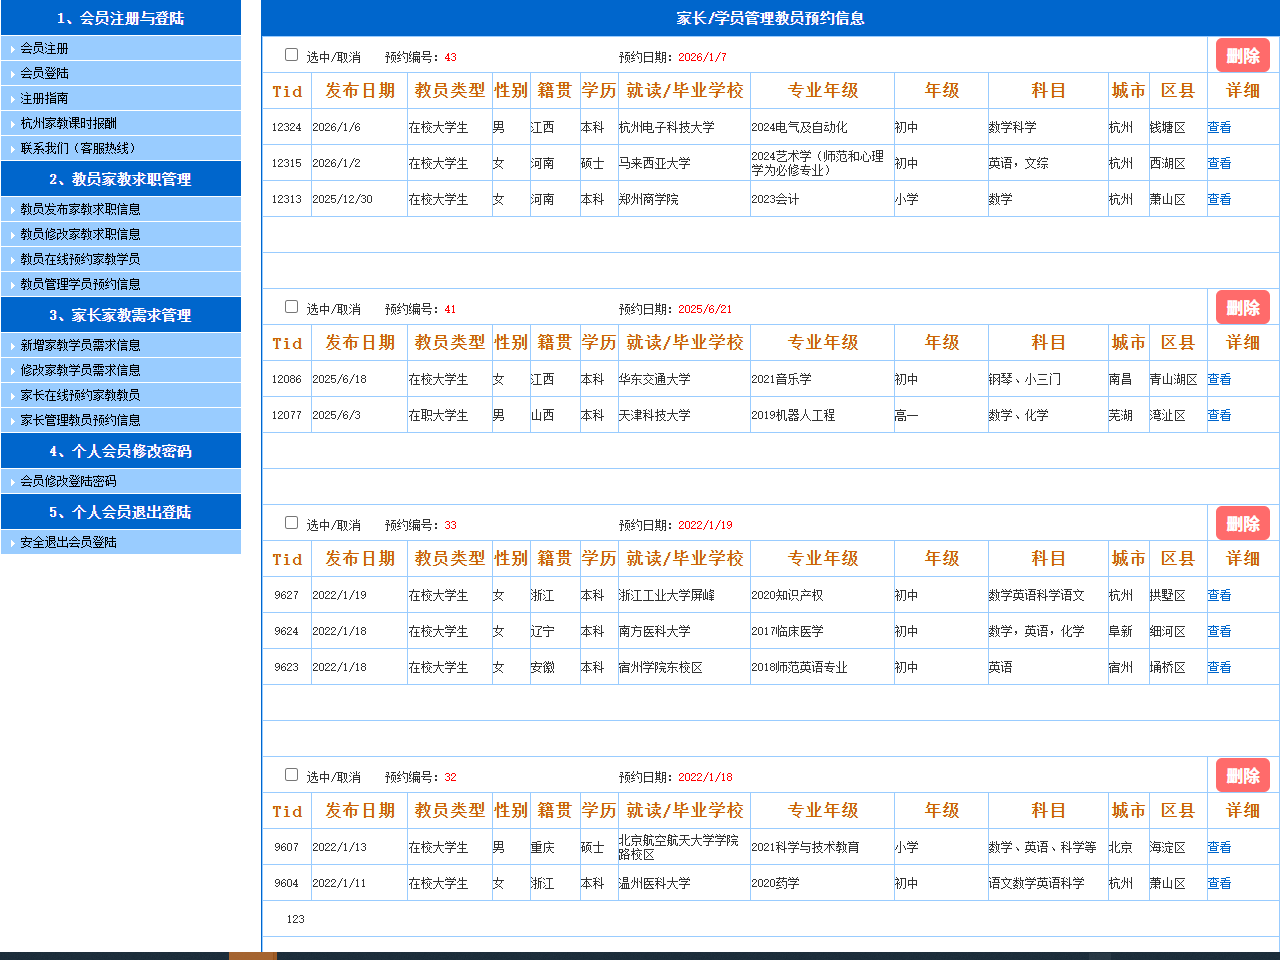Open 会员注册 in the sidebar

45,48
